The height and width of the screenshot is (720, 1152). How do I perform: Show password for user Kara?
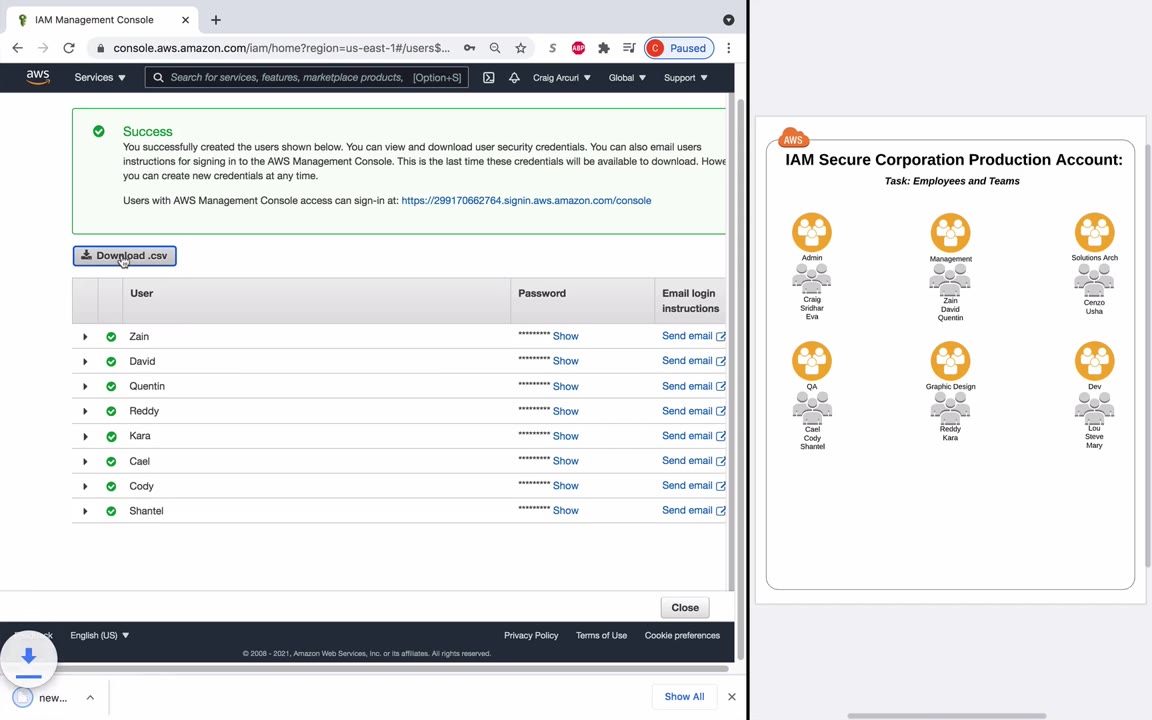tap(565, 436)
